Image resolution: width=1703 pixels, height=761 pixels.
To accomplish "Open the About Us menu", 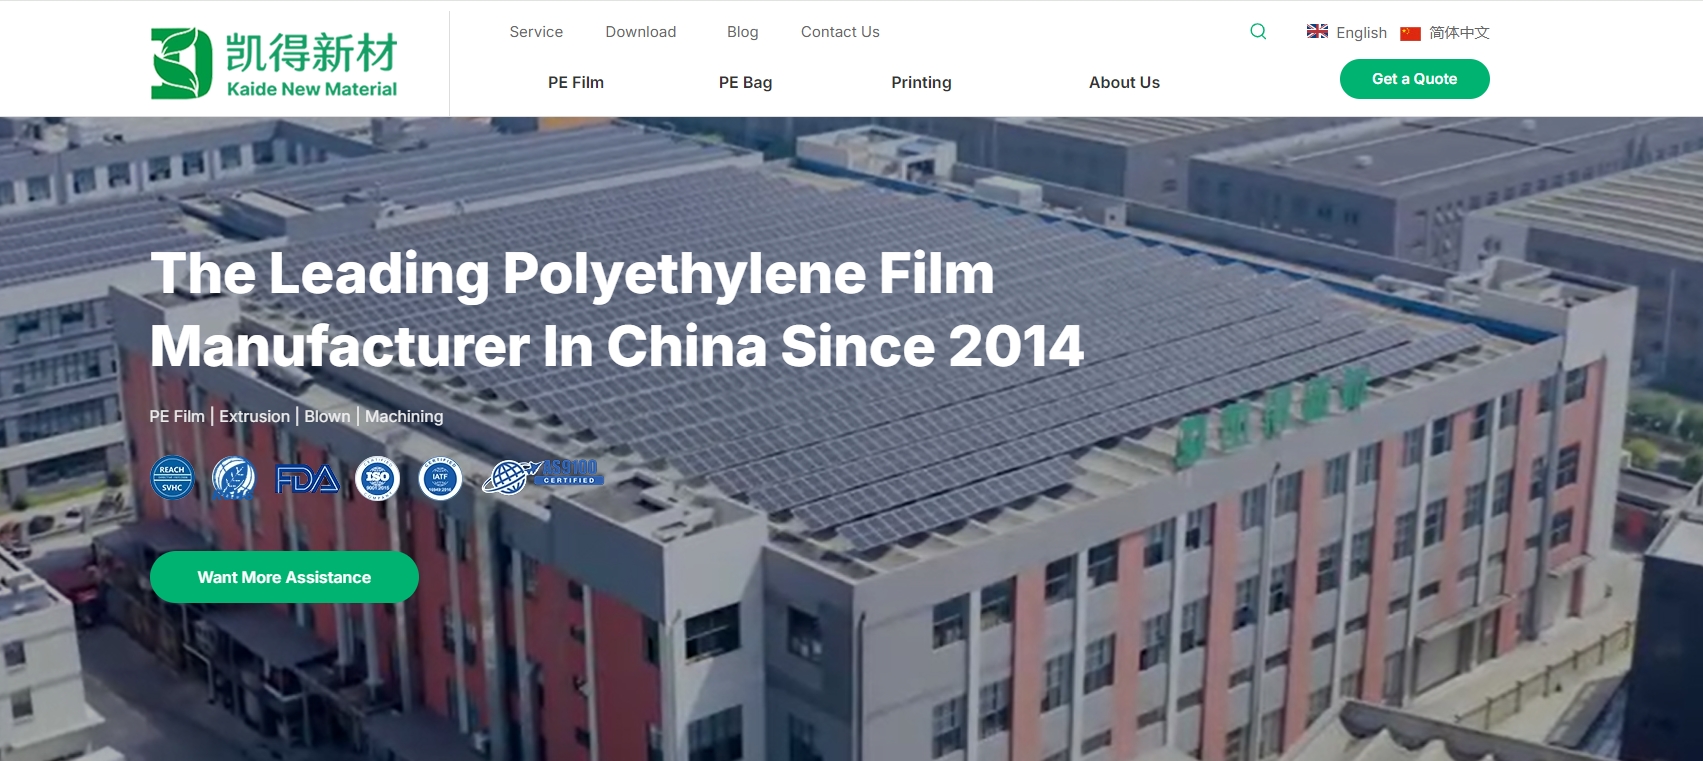I will click(1124, 82).
